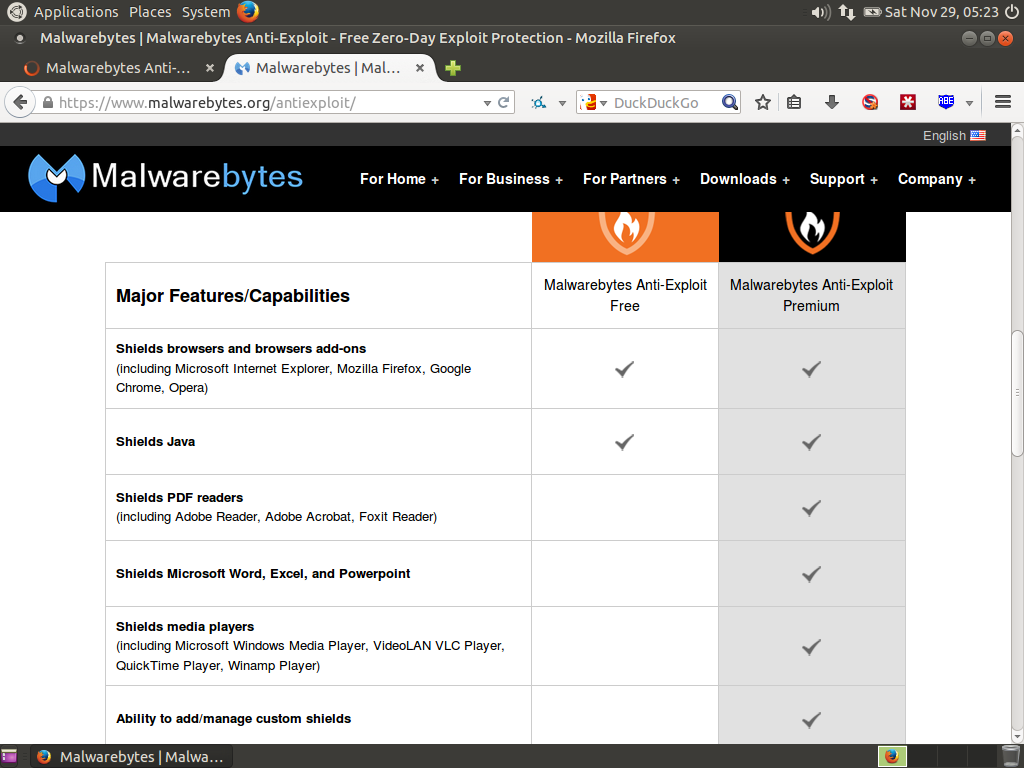
Task: Click the ABE Adblock toolbar icon
Action: [946, 101]
